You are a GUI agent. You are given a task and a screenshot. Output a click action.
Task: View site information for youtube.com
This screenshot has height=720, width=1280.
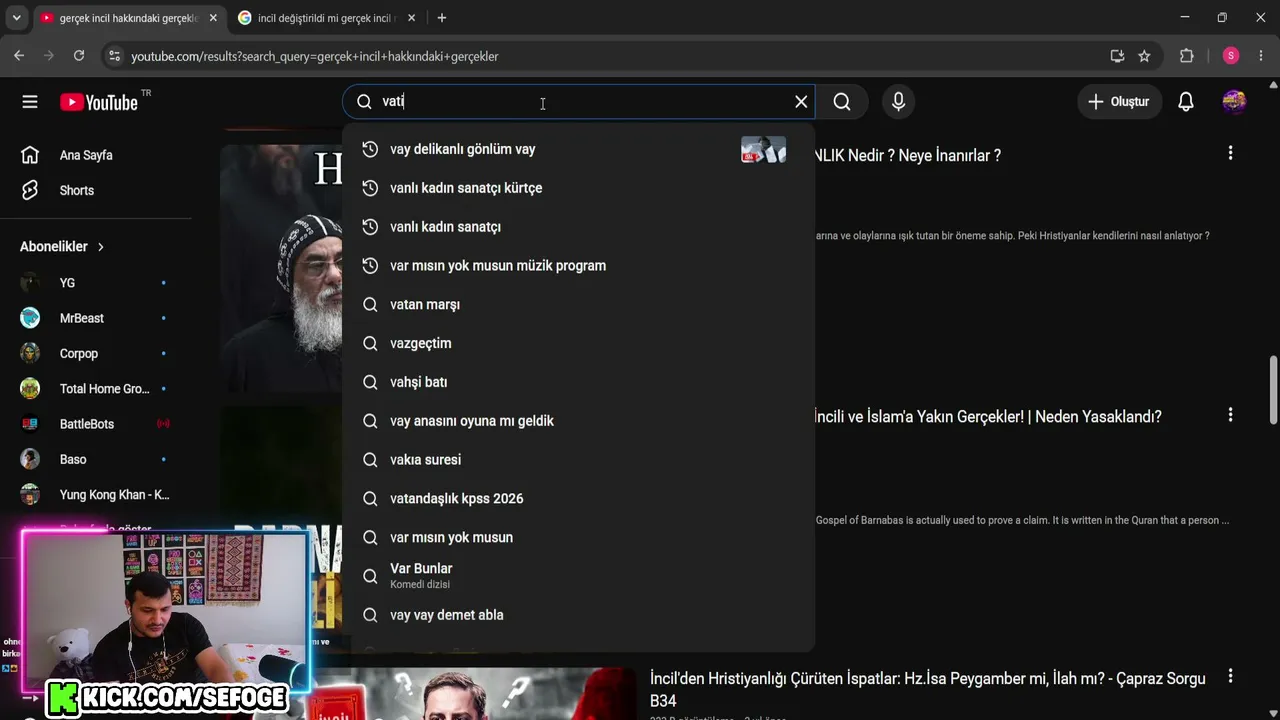click(x=114, y=56)
